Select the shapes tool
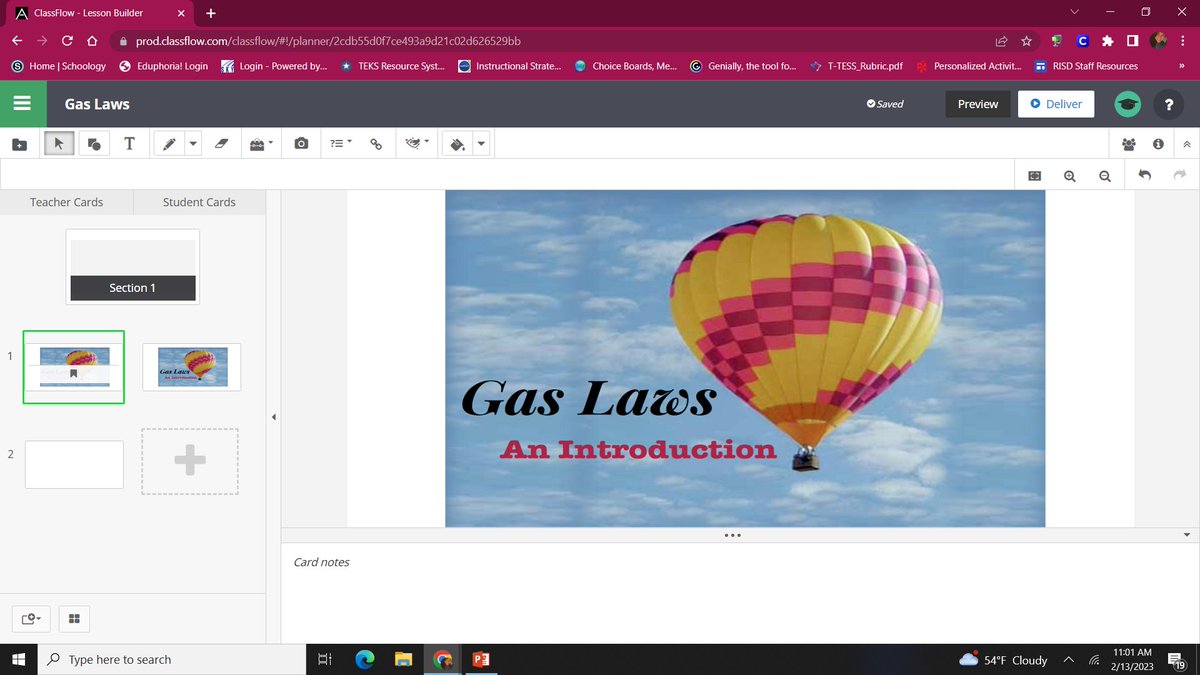The image size is (1200, 675). [x=94, y=144]
